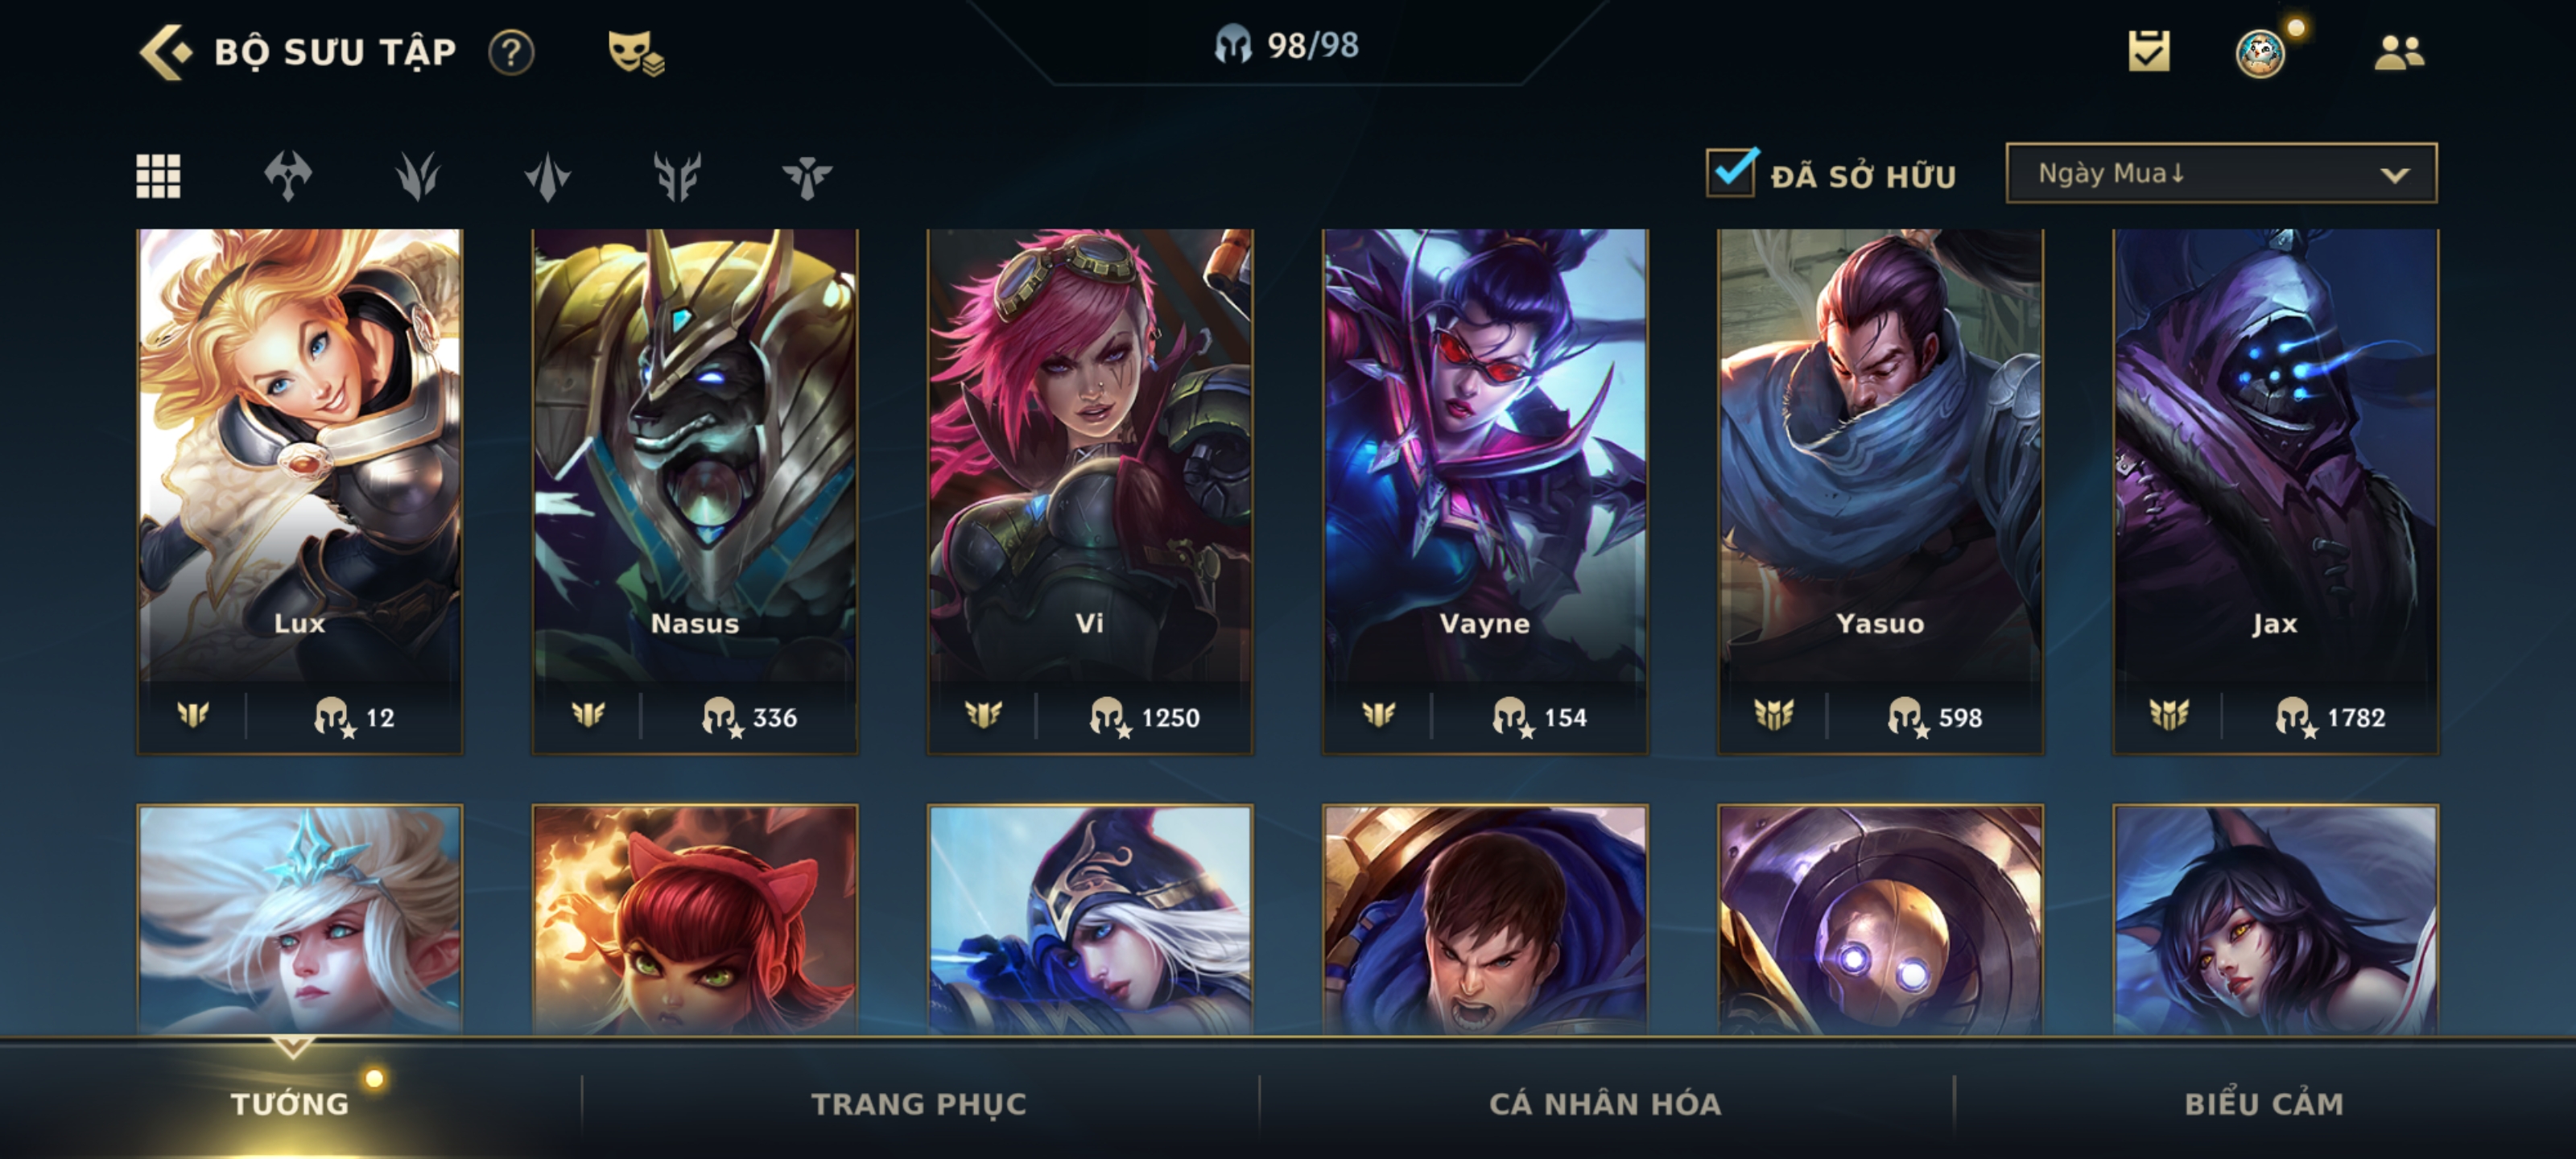Uncheck the Đã Sở Hữu checkbox
This screenshot has width=2576, height=1159.
pos(1731,172)
